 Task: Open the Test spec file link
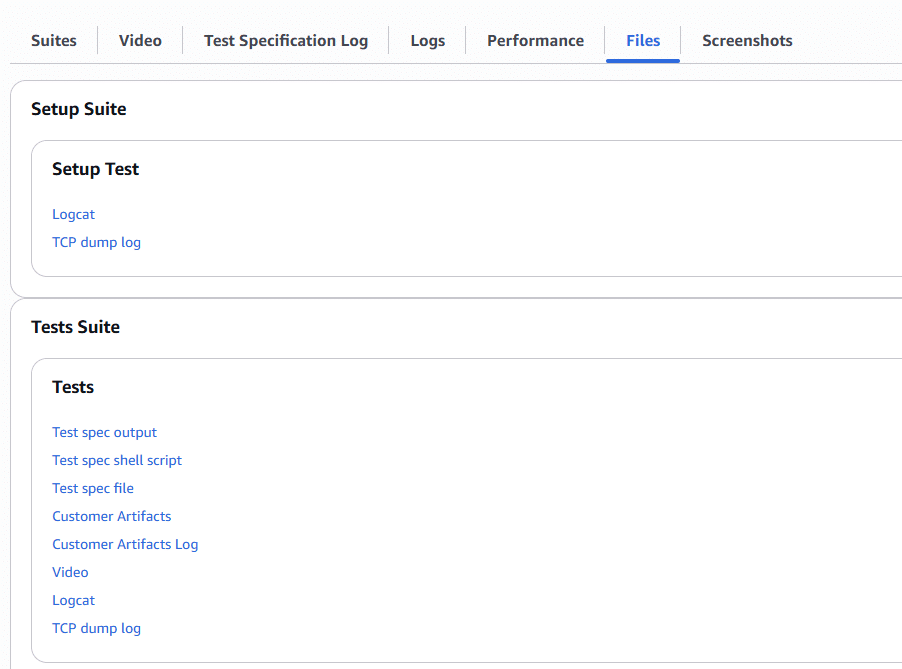coord(93,488)
